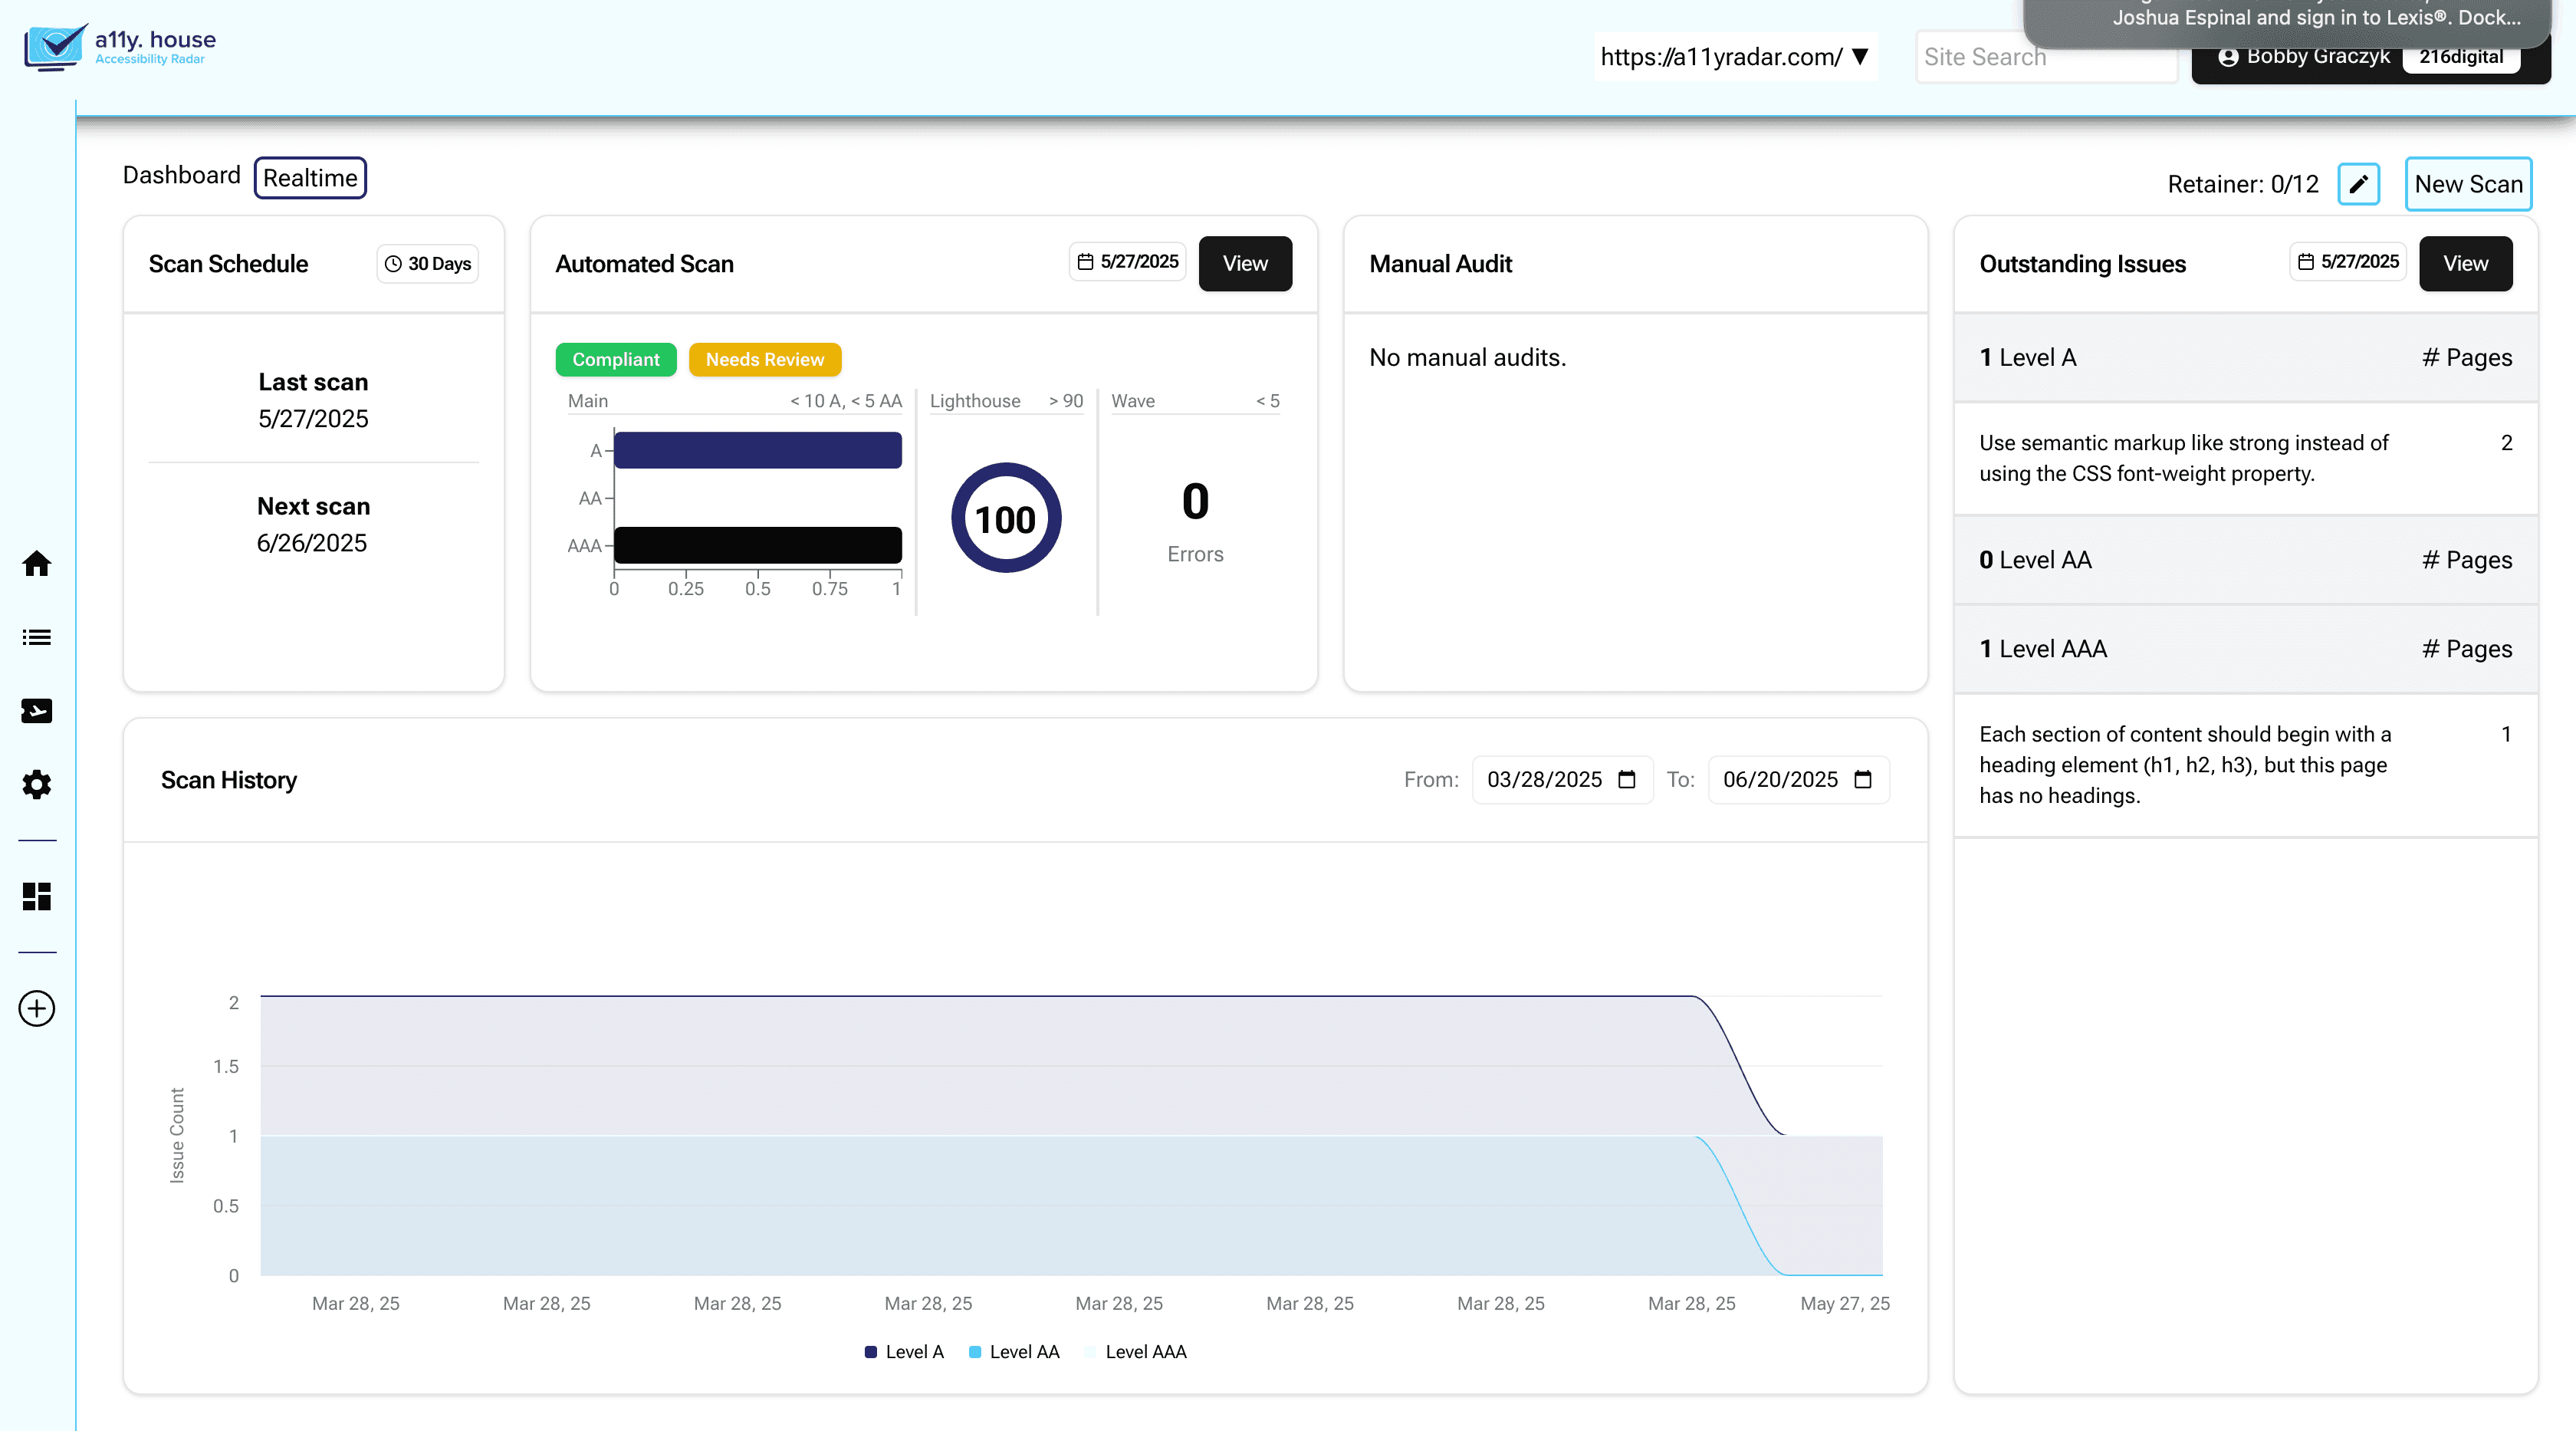Click the New Scan button
The image size is (2576, 1431).
[2467, 184]
